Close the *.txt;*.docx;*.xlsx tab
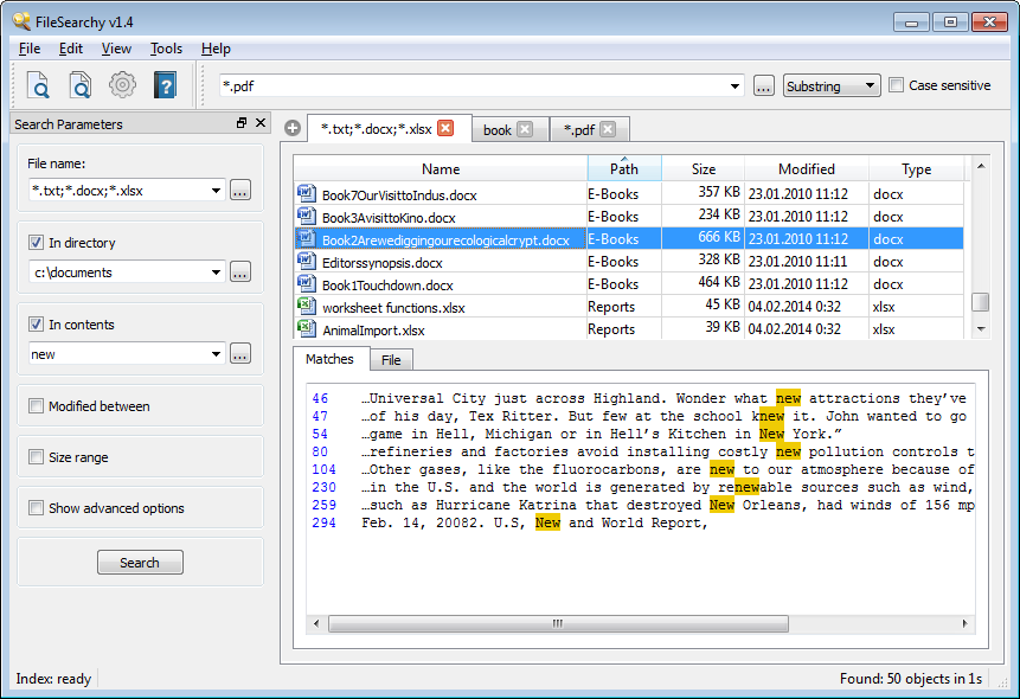 pos(446,128)
